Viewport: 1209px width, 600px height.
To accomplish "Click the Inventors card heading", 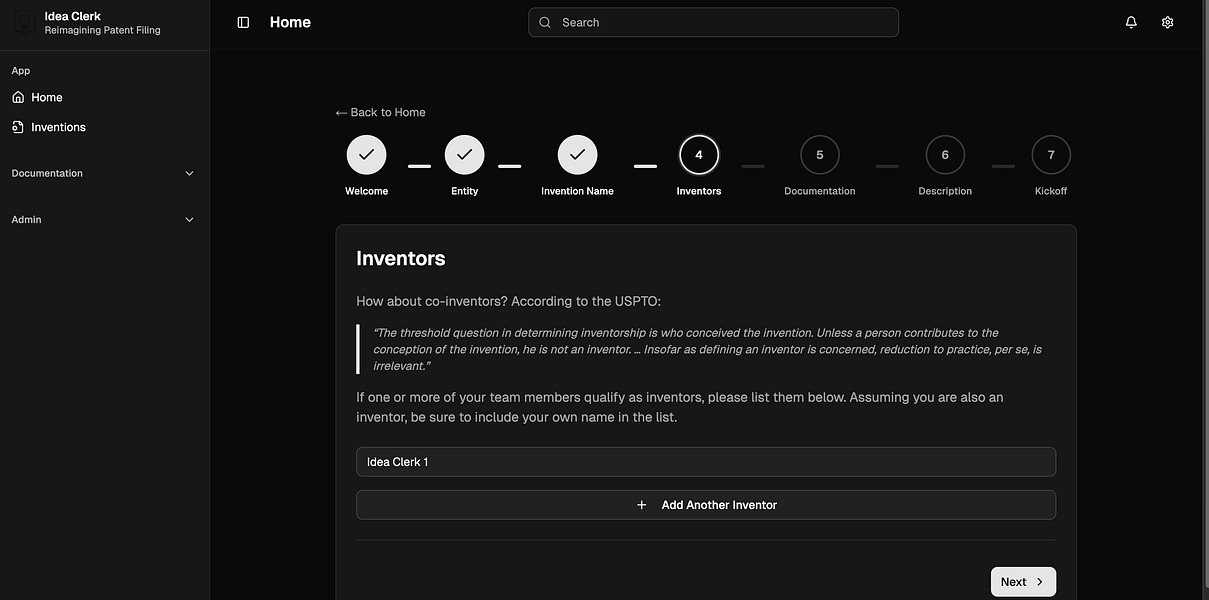I will click(x=401, y=258).
